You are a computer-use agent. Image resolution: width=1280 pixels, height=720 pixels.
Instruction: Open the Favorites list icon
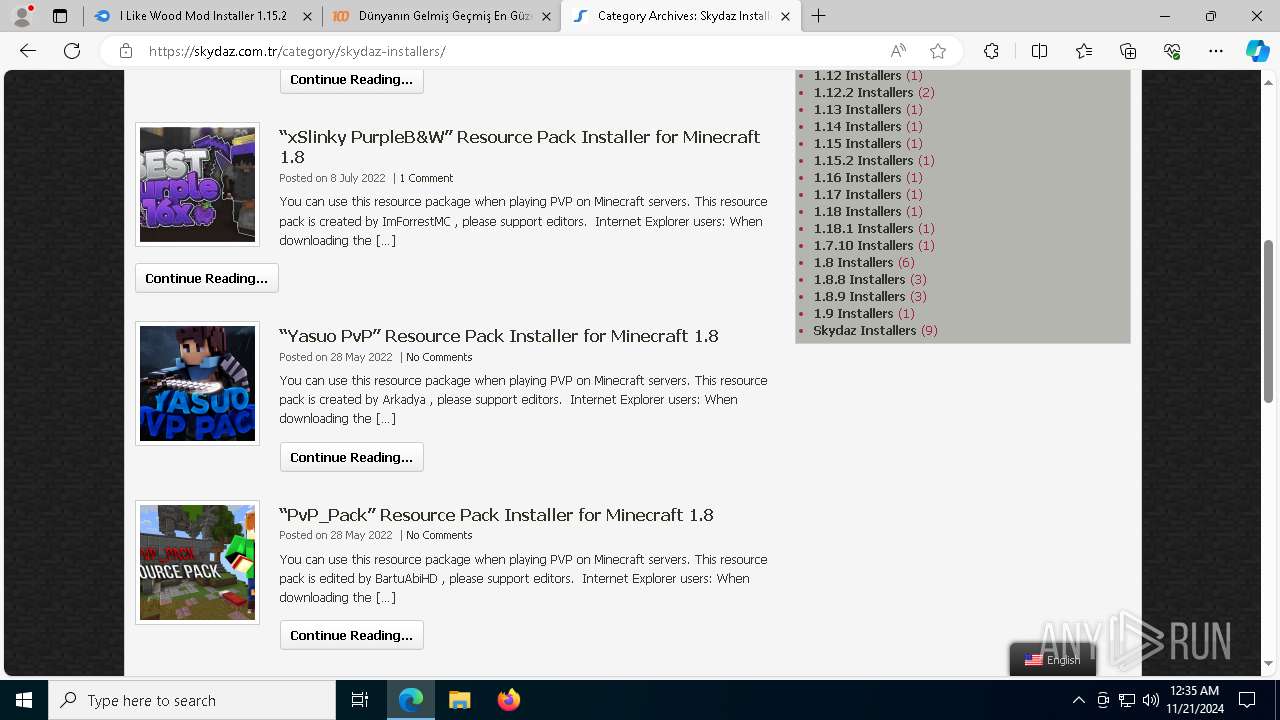(x=1084, y=51)
